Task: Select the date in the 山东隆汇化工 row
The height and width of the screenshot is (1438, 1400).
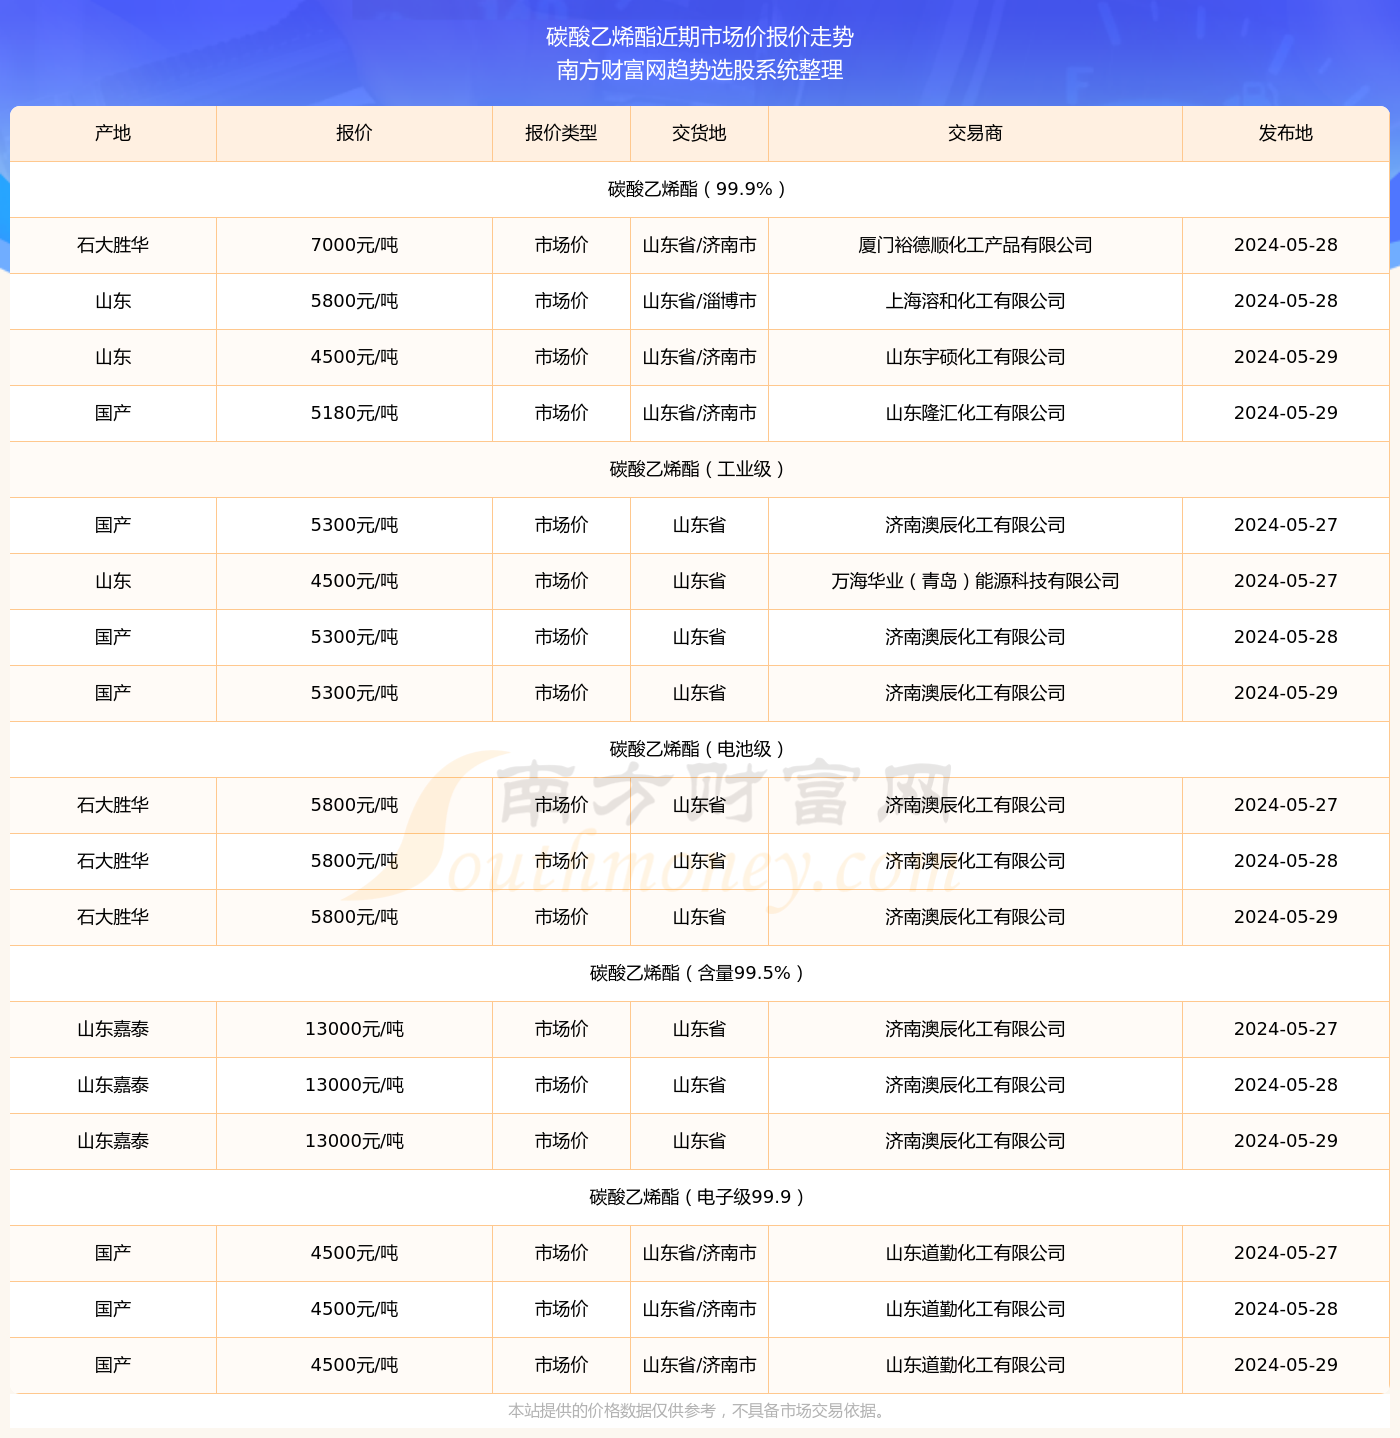Action: pos(1286,413)
